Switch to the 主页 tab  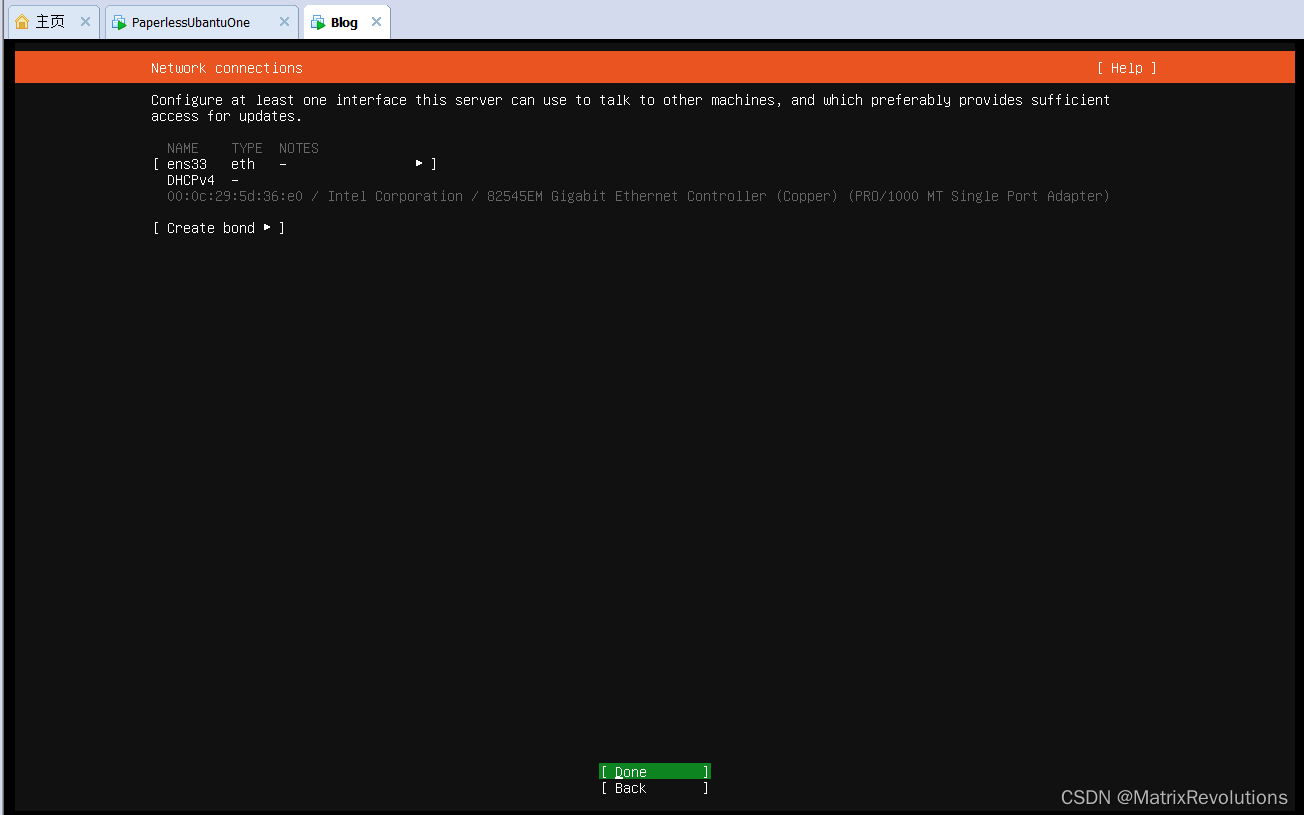click(x=48, y=20)
